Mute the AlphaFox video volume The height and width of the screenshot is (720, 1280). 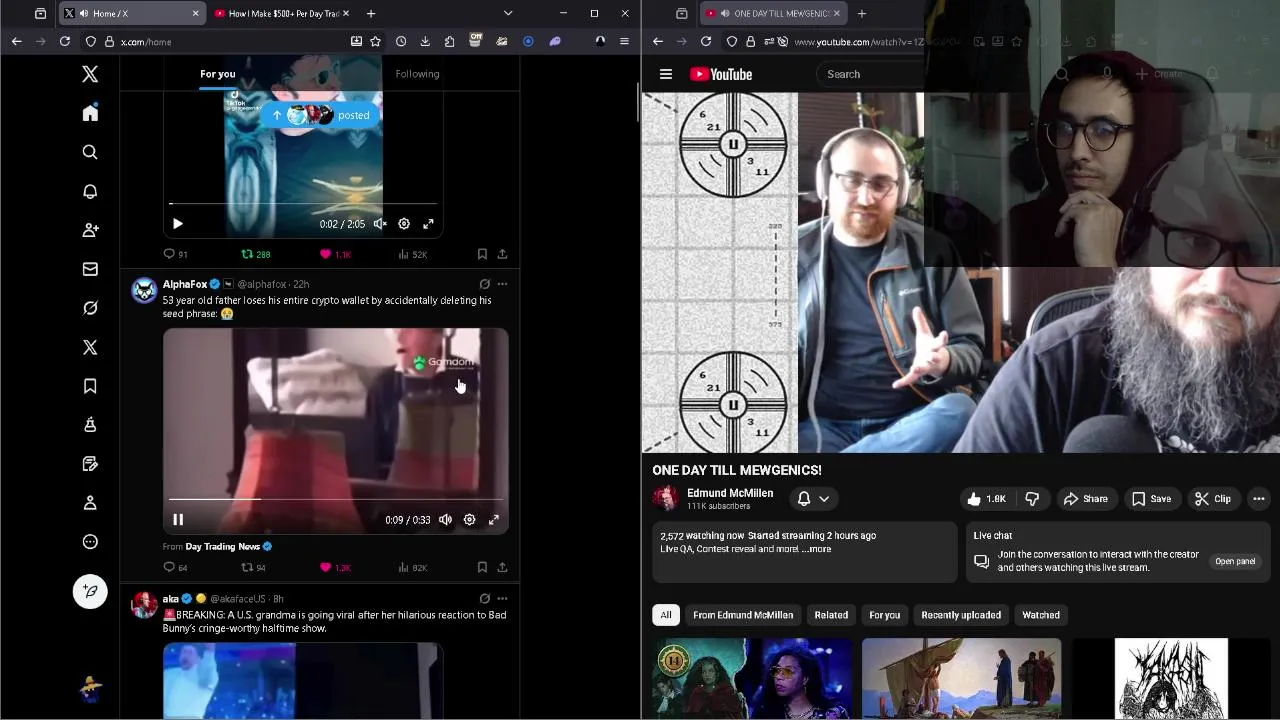[445, 520]
